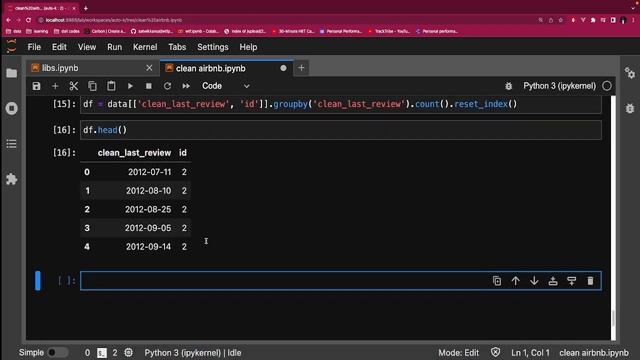
Task: Click the Ln 1, Col 1 status item
Action: click(530, 353)
